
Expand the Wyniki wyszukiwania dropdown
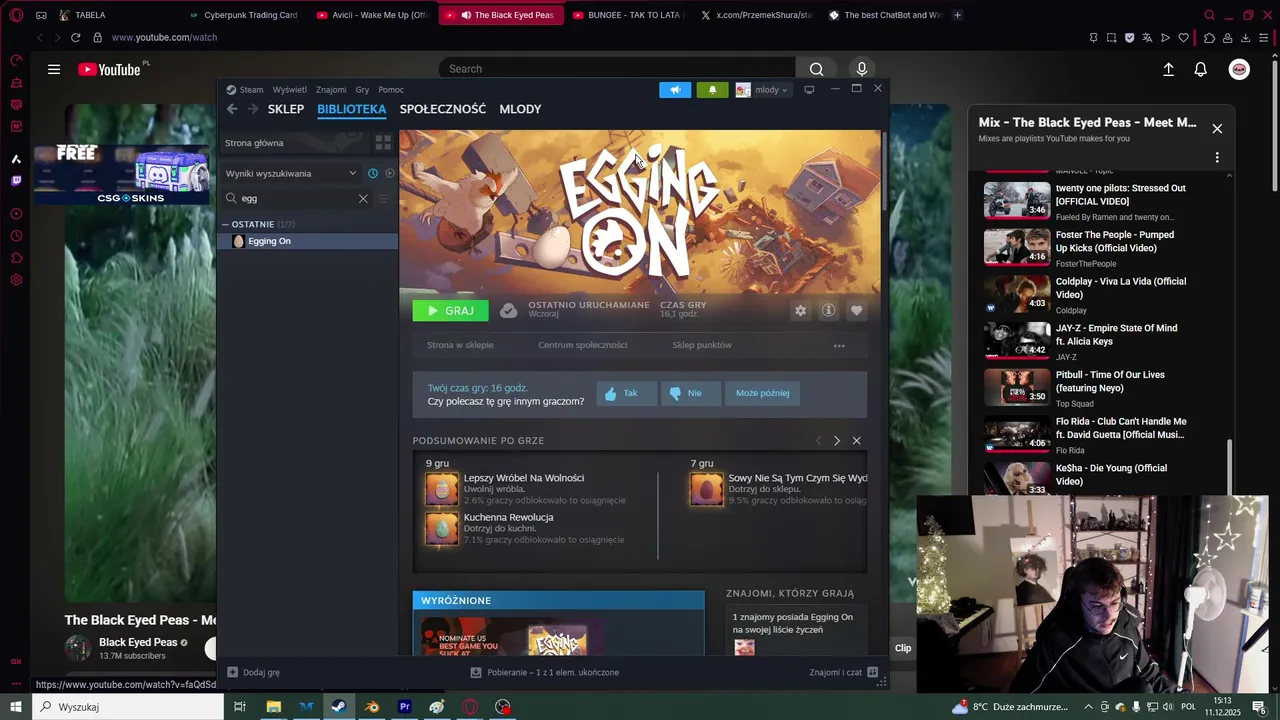click(x=291, y=173)
